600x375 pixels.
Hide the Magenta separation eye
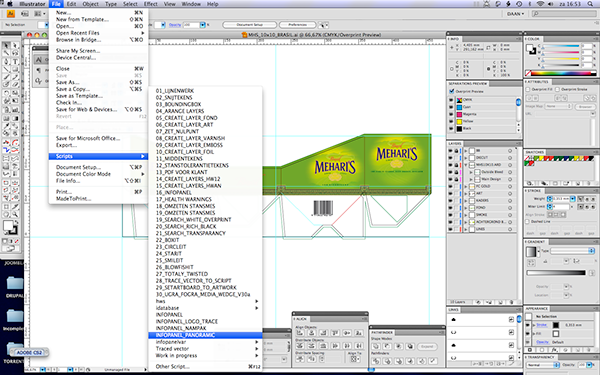[x=451, y=114]
